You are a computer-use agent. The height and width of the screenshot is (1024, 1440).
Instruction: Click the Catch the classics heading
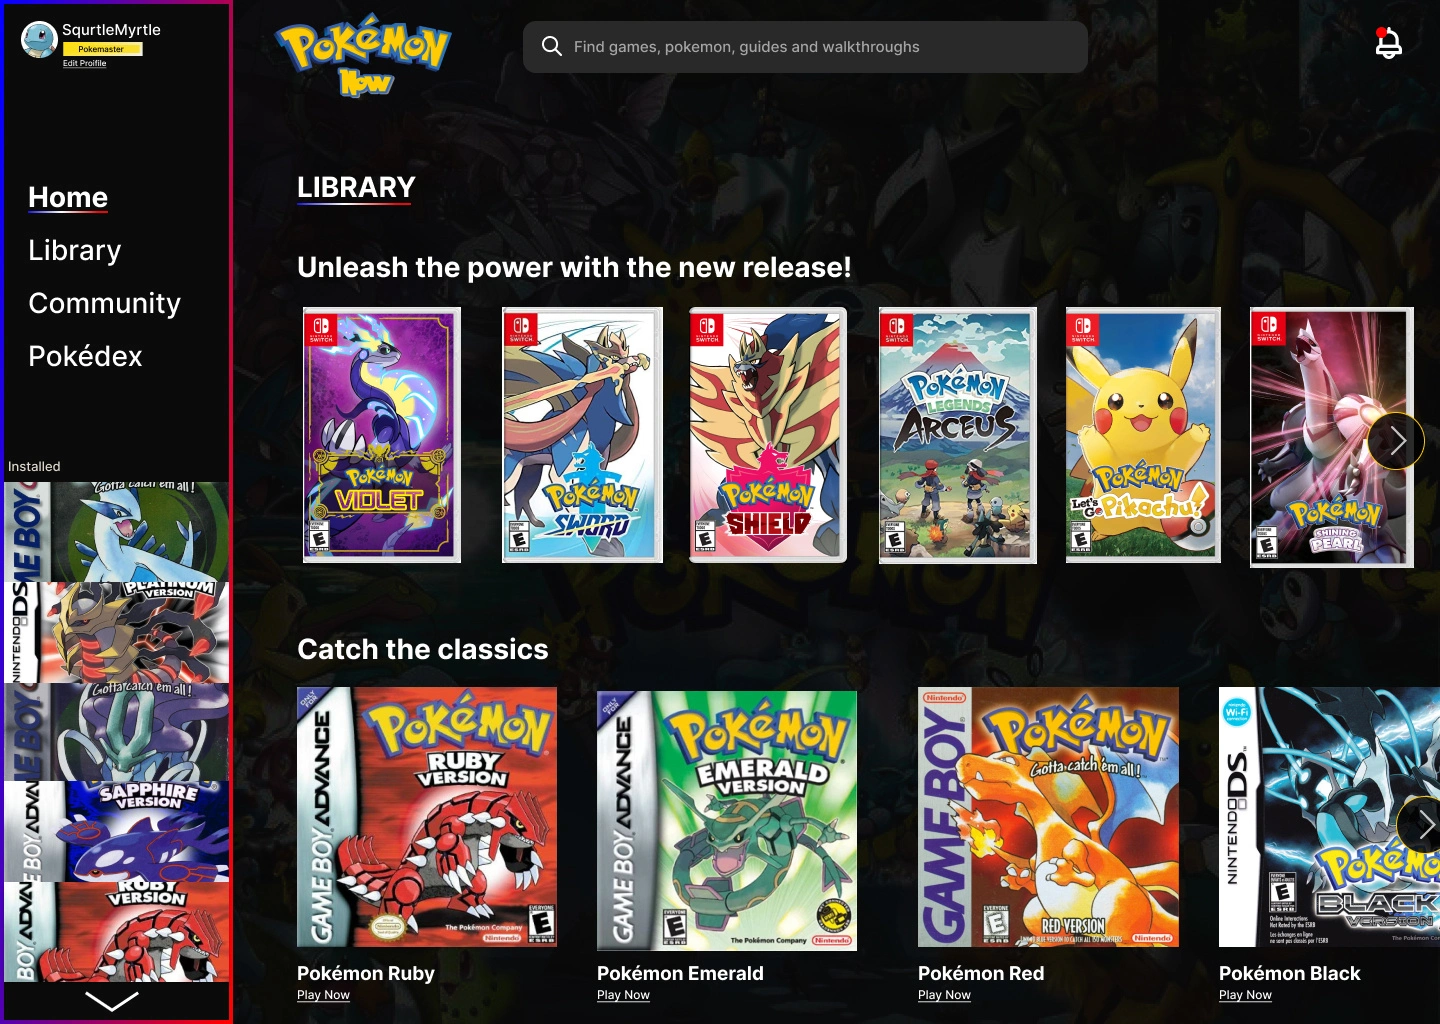[423, 649]
